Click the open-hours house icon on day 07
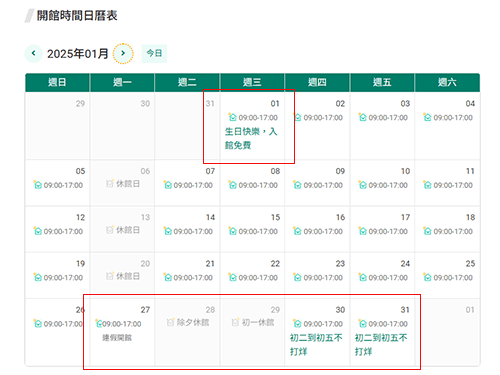Viewport: 500px width, 375px height. coord(168,185)
